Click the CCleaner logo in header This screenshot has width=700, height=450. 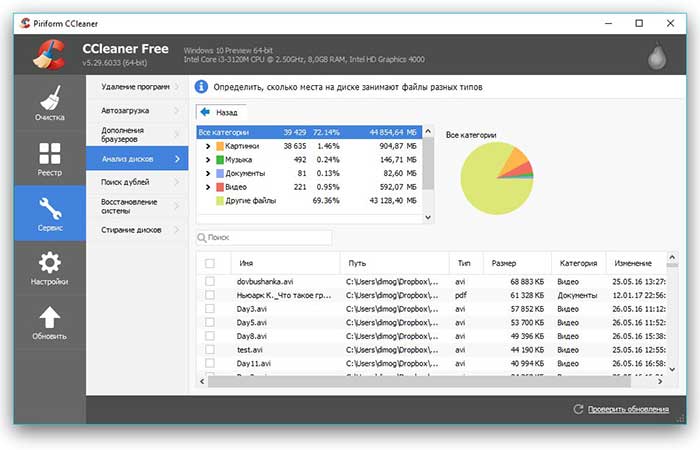pyautogui.click(x=50, y=55)
